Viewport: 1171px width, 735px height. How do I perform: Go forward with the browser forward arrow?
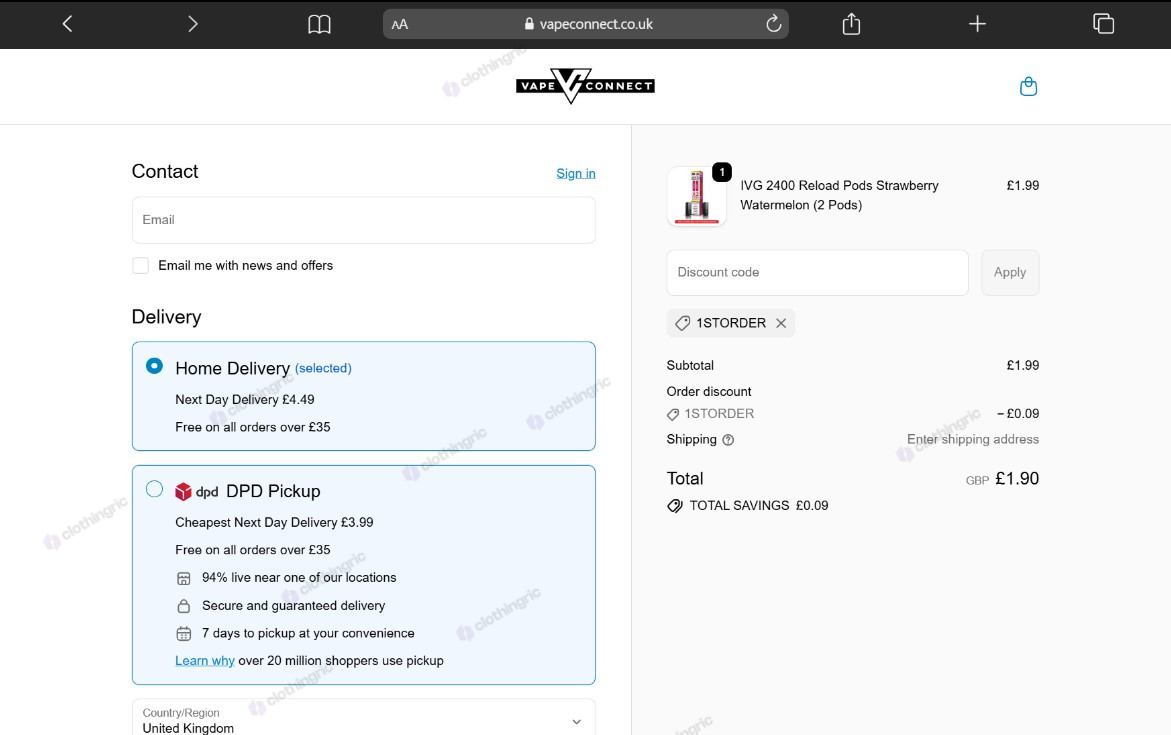pyautogui.click(x=193, y=24)
